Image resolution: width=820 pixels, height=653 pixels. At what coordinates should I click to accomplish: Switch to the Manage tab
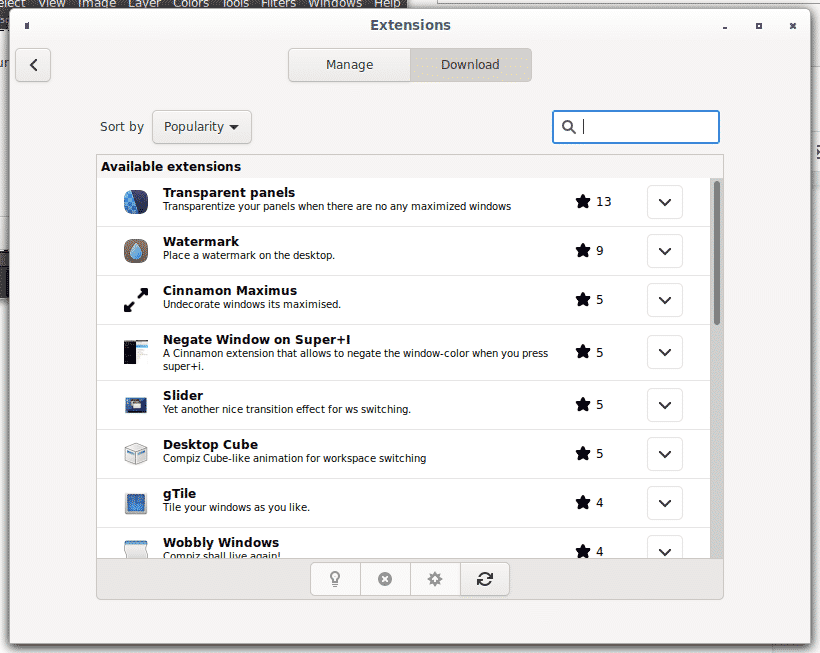(x=349, y=65)
